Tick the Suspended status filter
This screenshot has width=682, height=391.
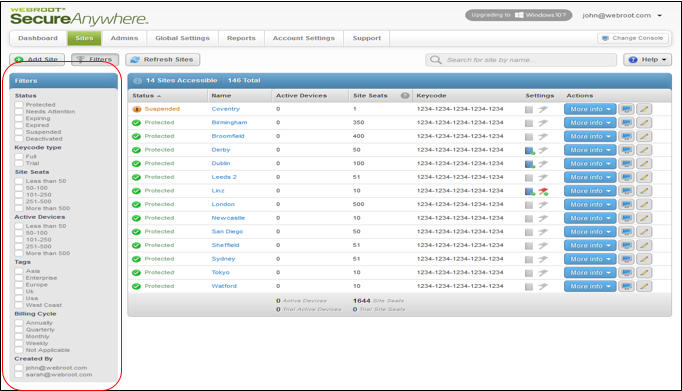pyautogui.click(x=19, y=132)
